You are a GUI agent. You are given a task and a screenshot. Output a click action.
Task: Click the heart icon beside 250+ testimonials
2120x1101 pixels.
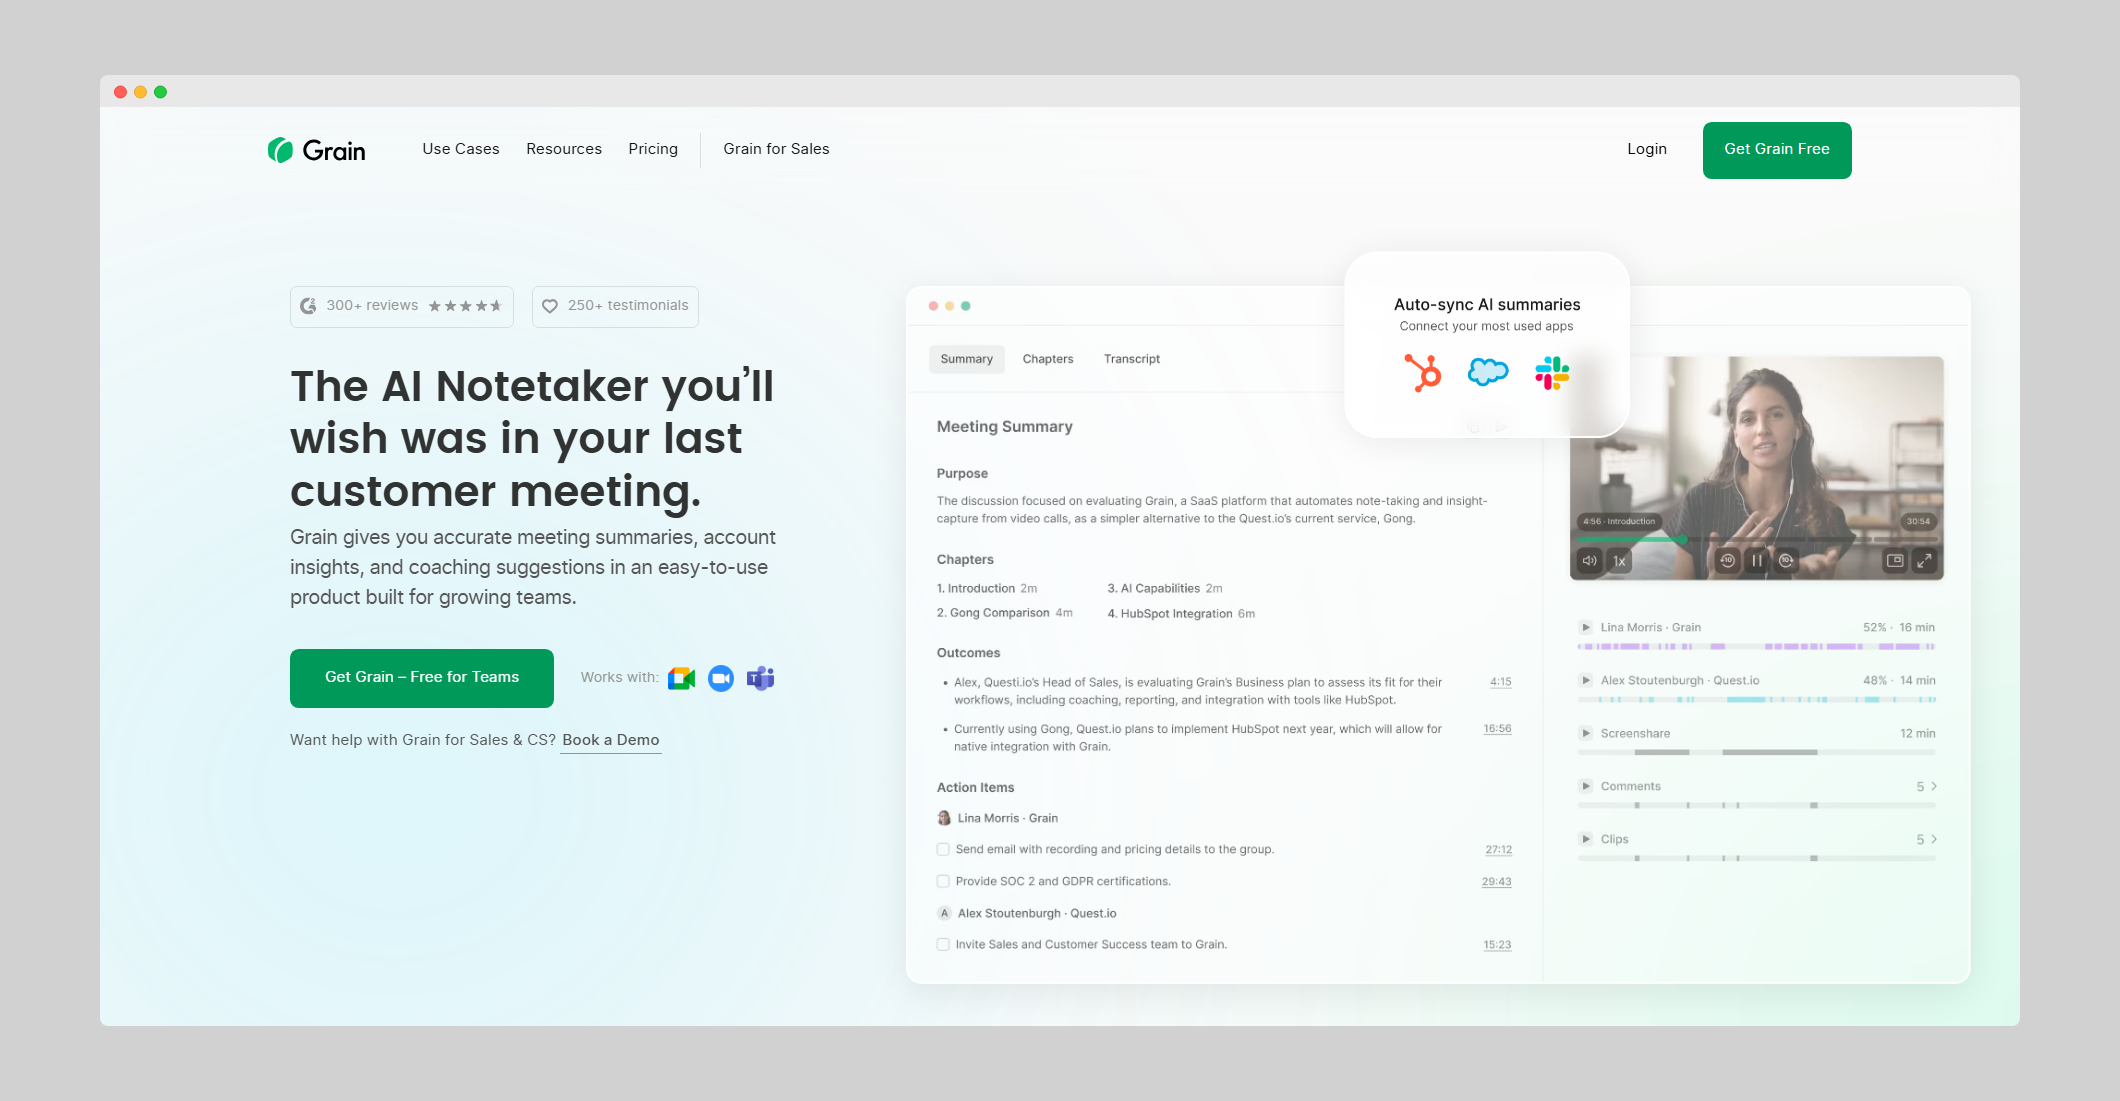click(550, 306)
